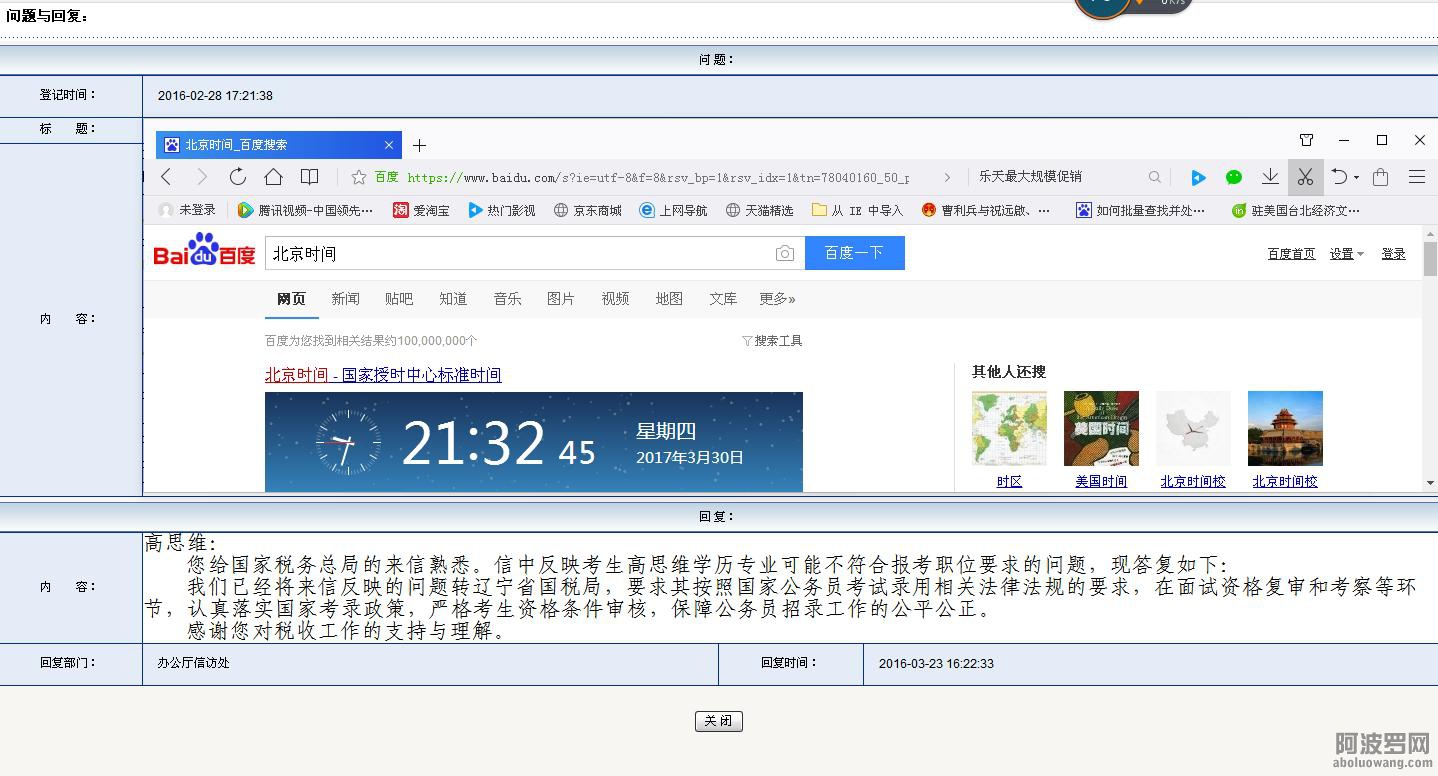Open 热门影视 bookmark
1438x776 pixels.
pyautogui.click(x=502, y=210)
